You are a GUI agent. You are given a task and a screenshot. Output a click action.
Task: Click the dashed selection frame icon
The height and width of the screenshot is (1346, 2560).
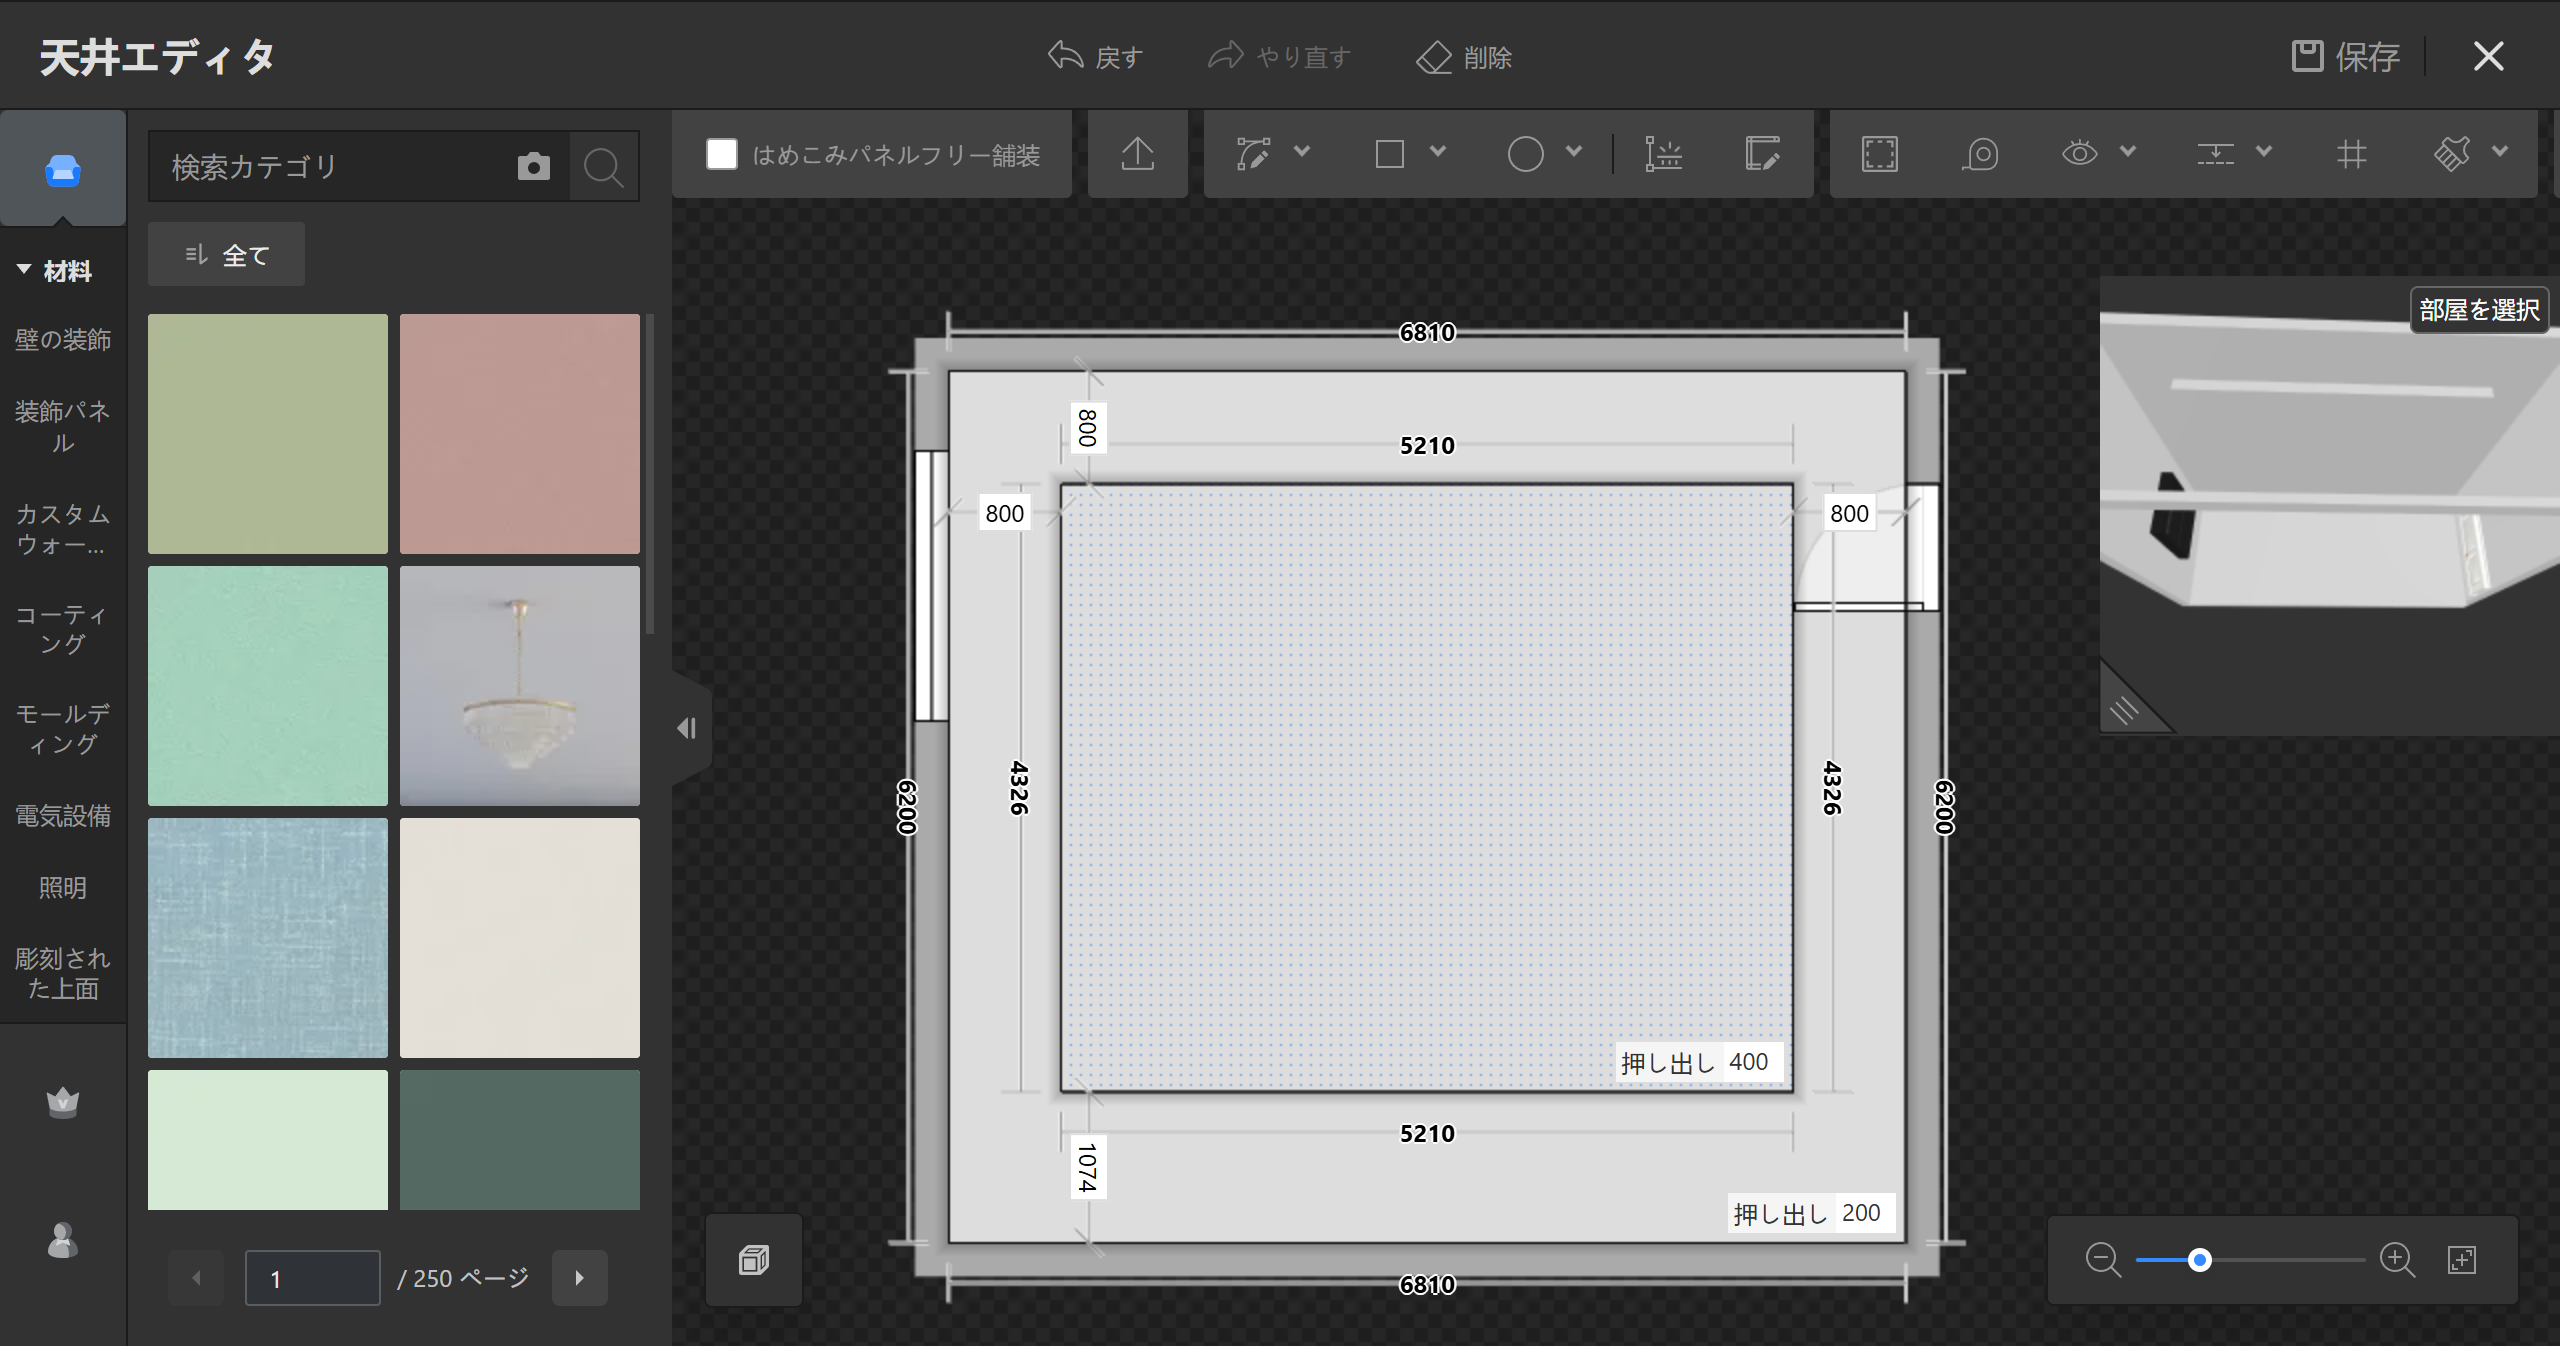(x=1880, y=154)
